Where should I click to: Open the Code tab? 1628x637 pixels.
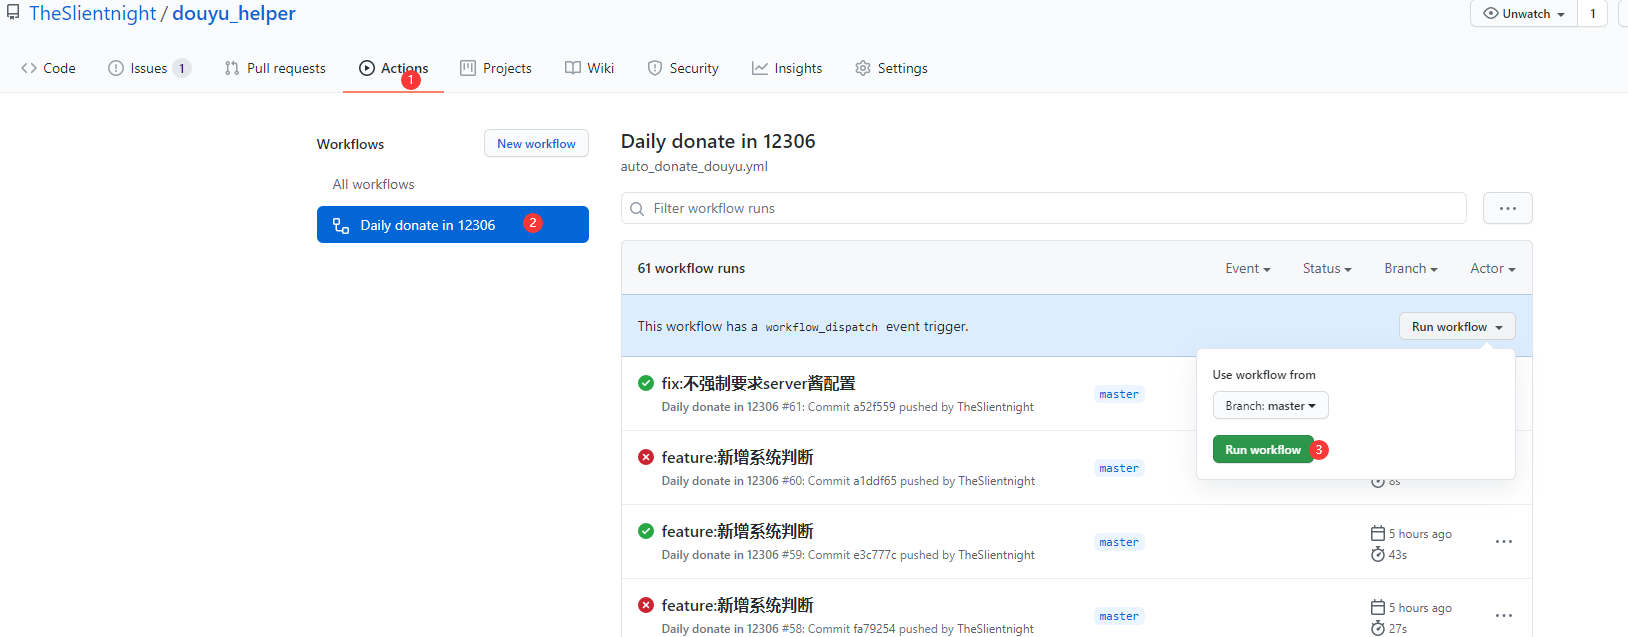(x=48, y=68)
